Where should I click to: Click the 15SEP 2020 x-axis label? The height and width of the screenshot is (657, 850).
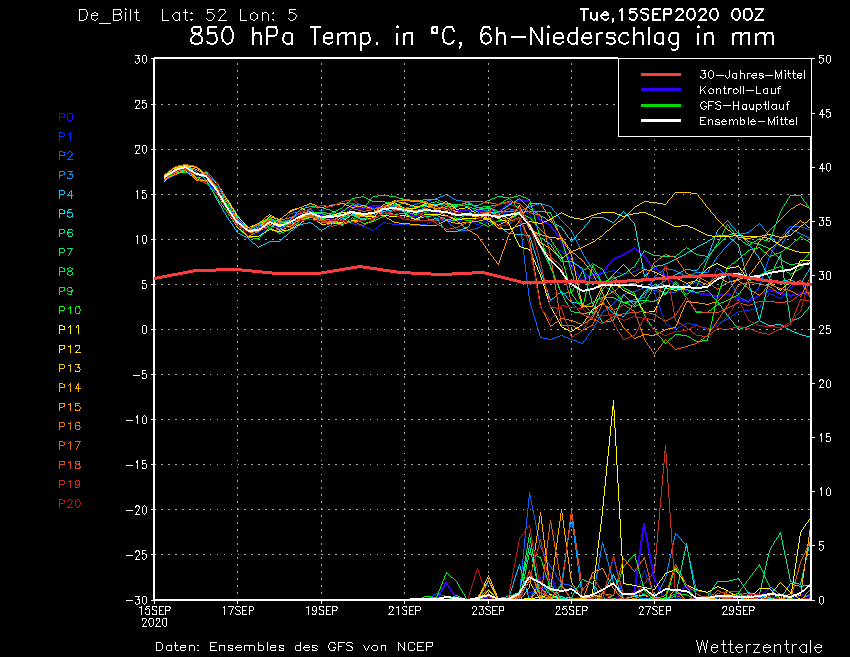[154, 616]
